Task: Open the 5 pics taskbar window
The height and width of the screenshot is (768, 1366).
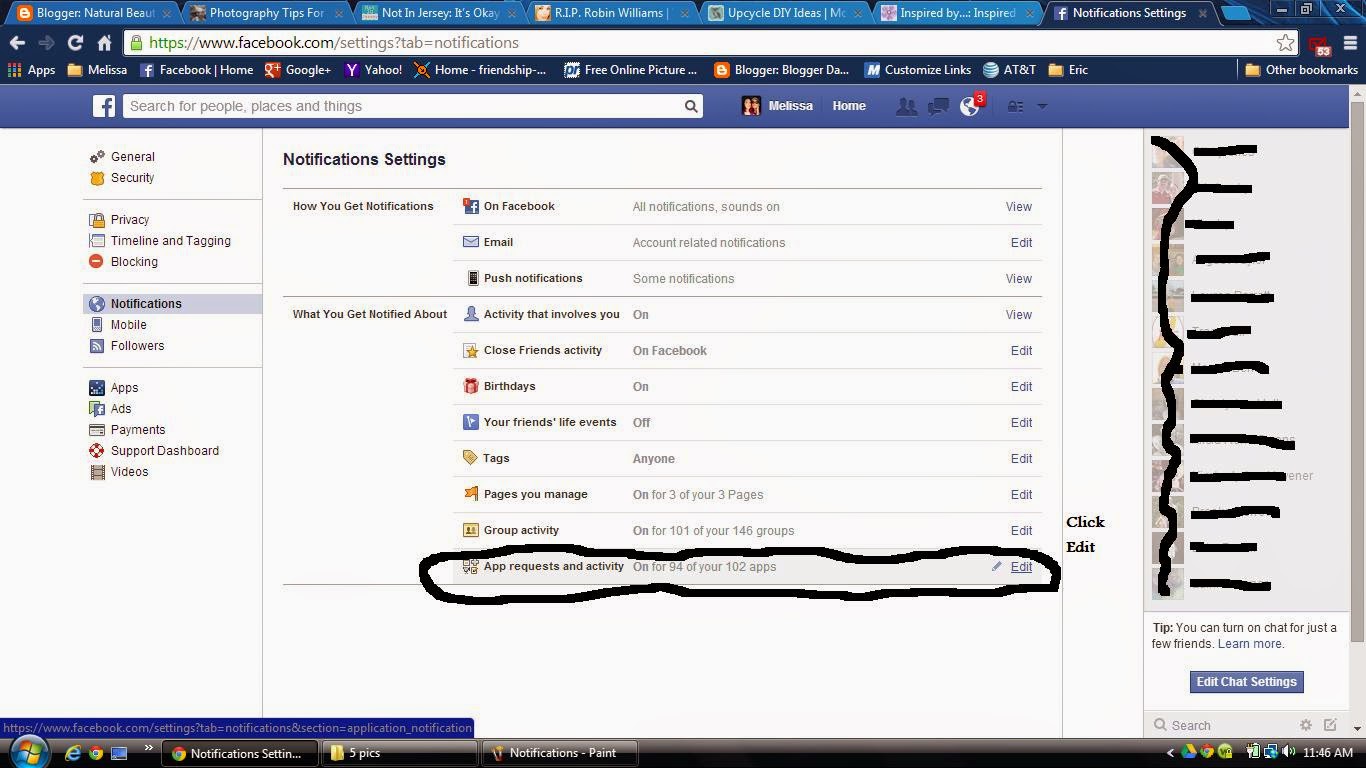Action: click(400, 753)
